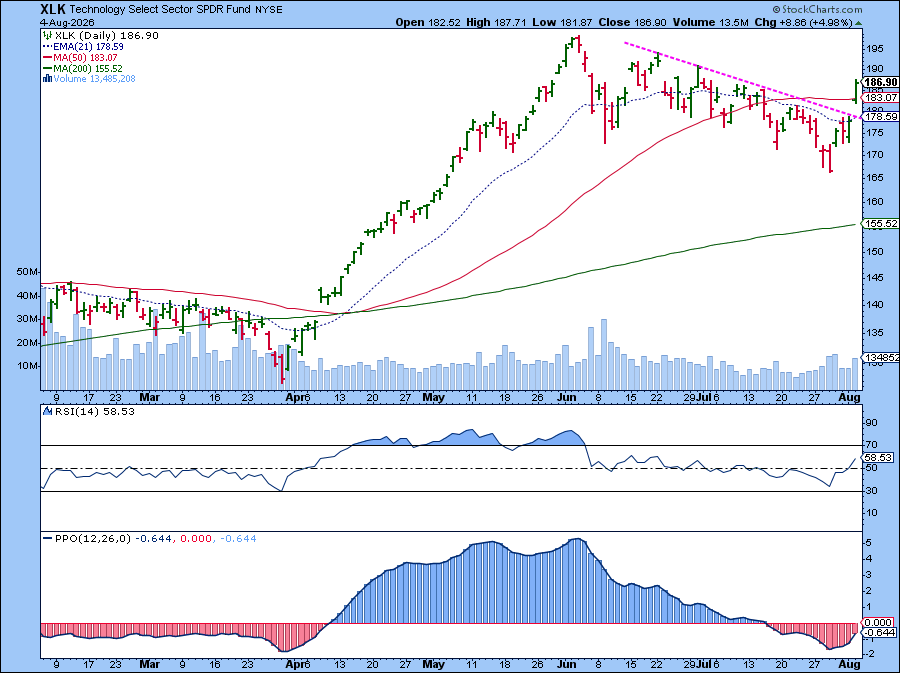
Task: Click the XLK ticker symbol in the title
Action: coord(53,9)
